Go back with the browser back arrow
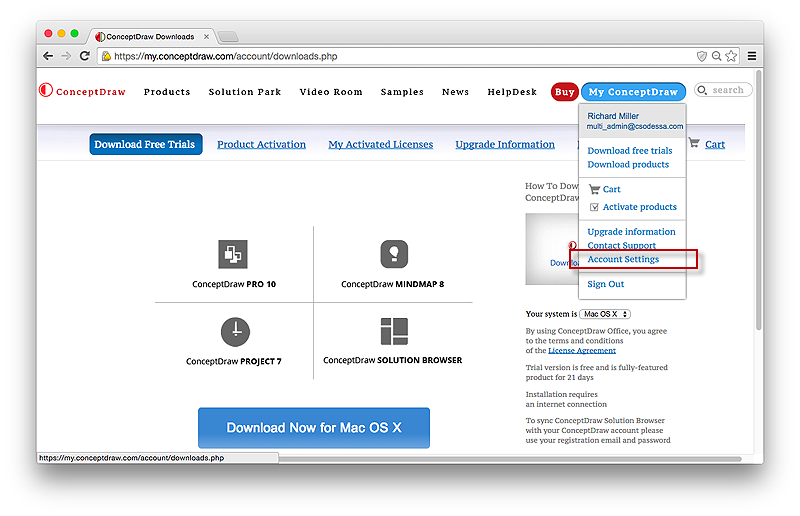Viewport: 800px width, 516px height. point(48,56)
